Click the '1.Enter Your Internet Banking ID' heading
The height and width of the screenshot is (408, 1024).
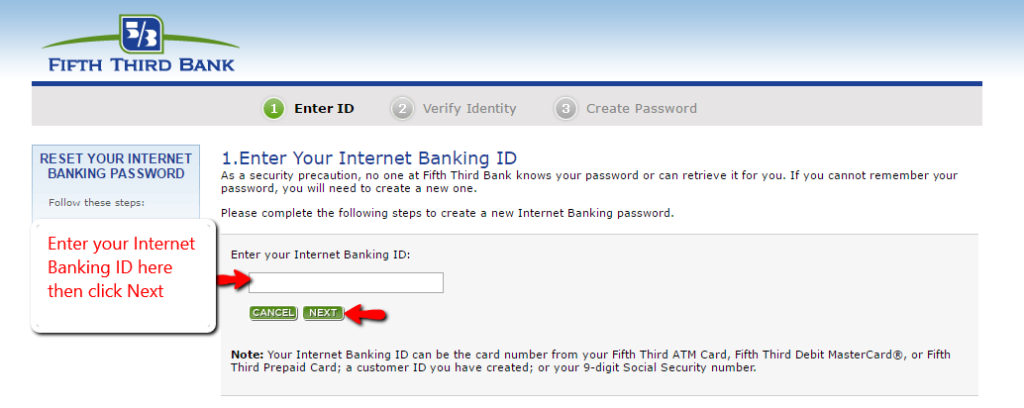[x=369, y=158]
